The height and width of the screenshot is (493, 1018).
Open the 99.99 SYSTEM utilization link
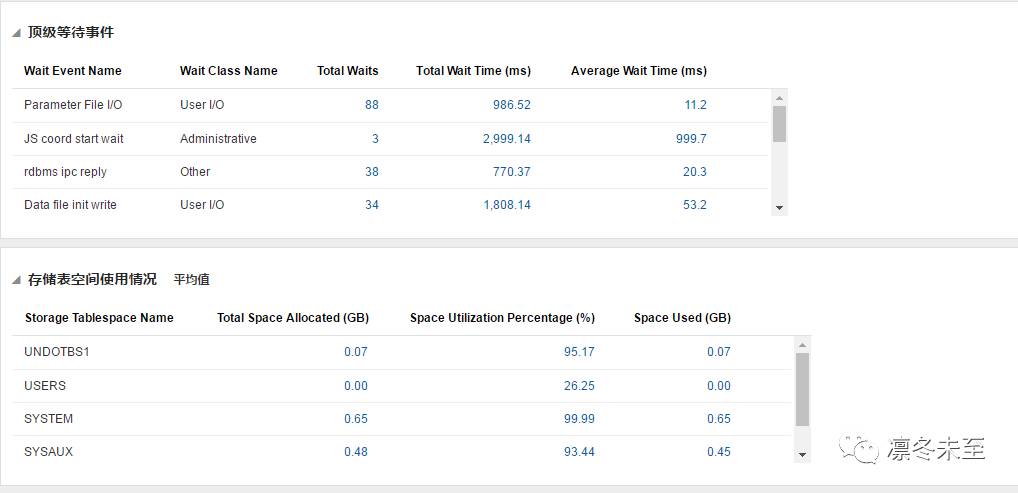click(x=579, y=419)
